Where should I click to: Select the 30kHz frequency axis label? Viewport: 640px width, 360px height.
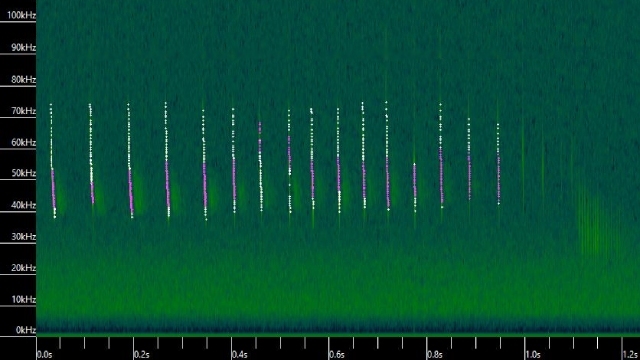point(23,236)
